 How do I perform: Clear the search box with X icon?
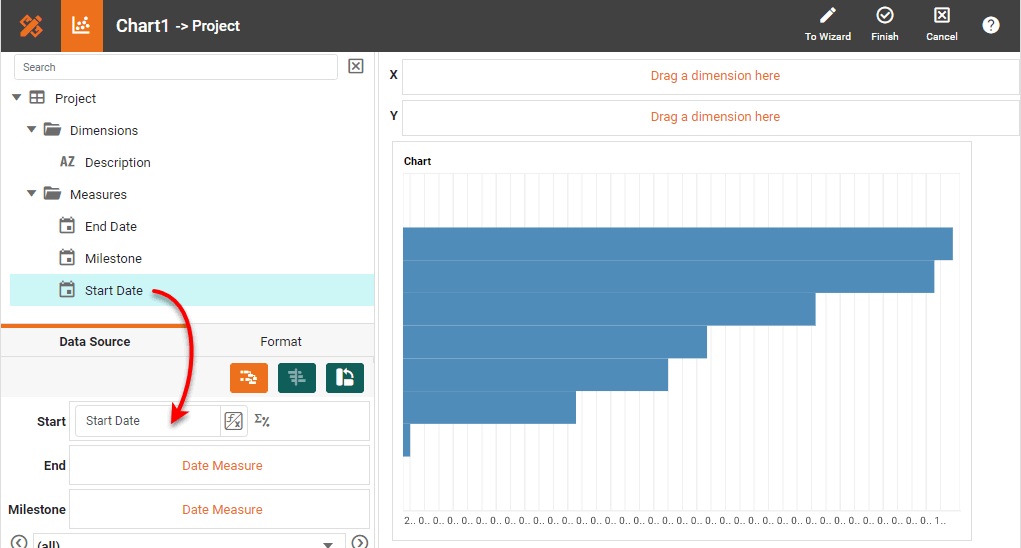point(355,66)
